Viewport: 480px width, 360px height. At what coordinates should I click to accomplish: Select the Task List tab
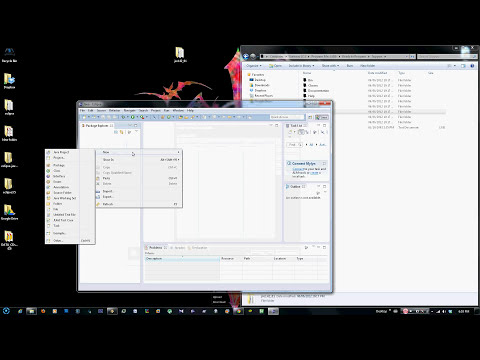[296, 126]
